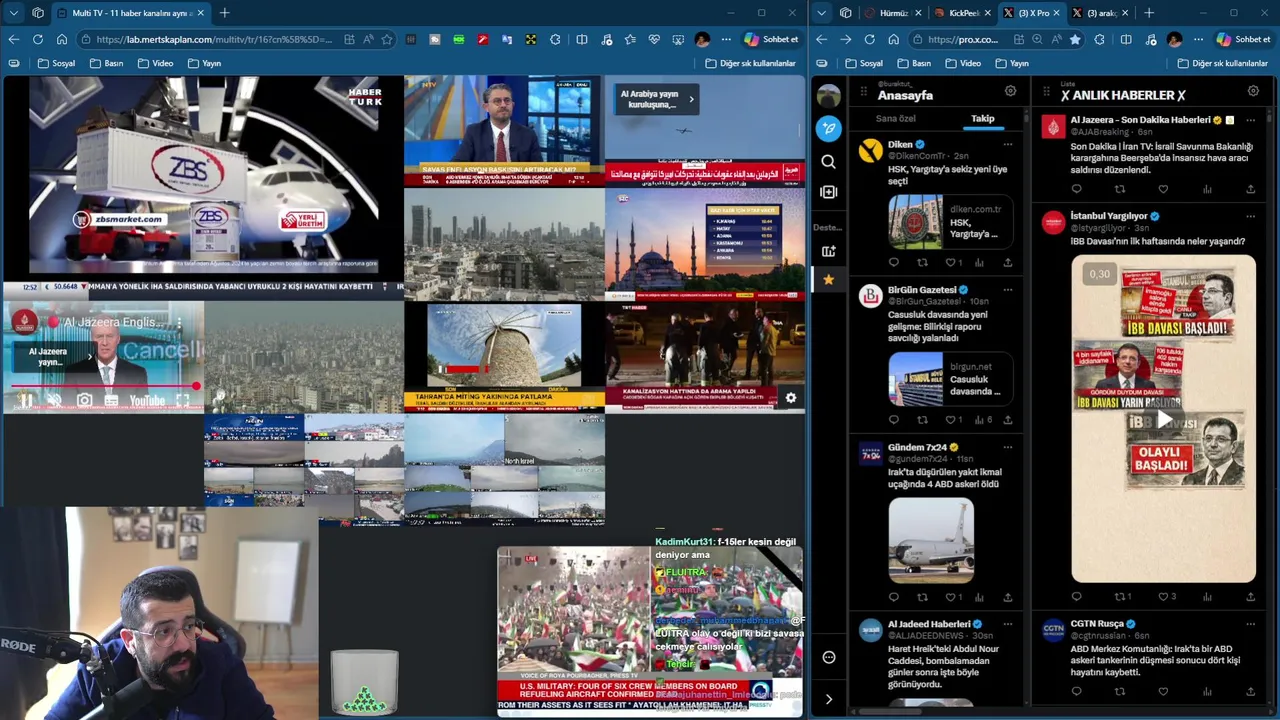The height and width of the screenshot is (720, 1280).
Task: Open more menu on İstanbul Yargılıyor post
Action: [1250, 216]
